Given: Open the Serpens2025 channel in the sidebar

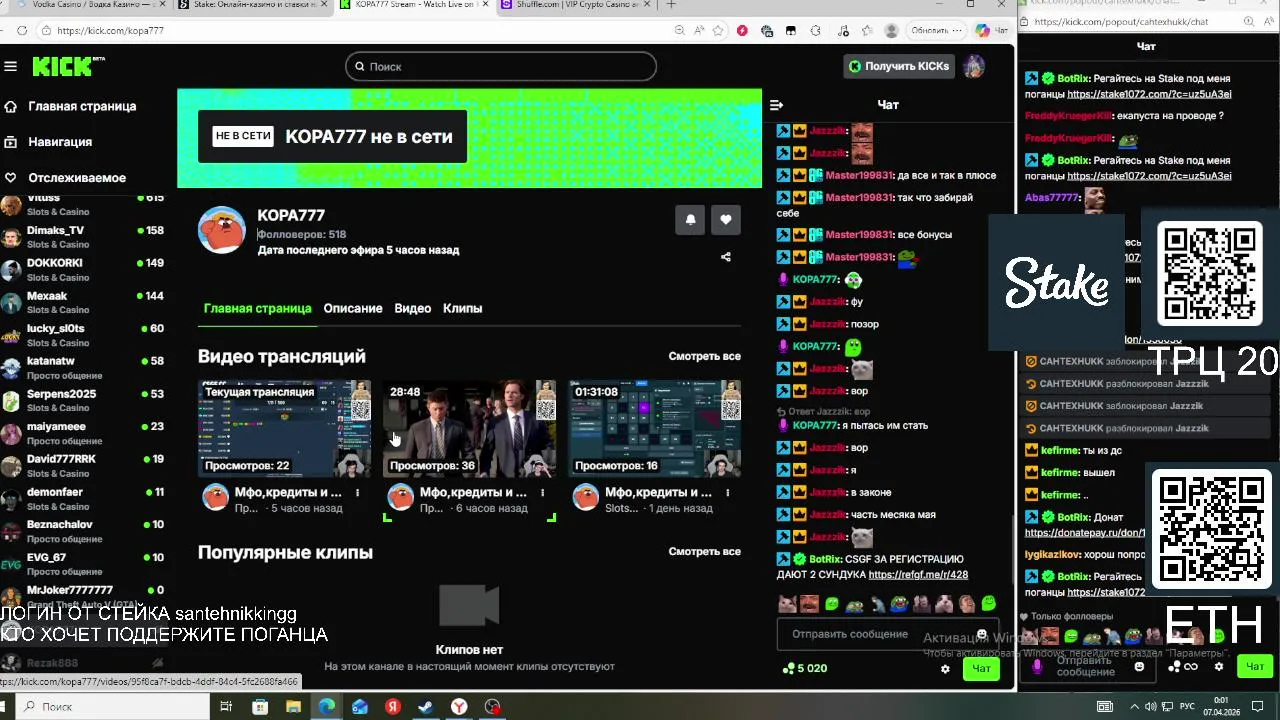Looking at the screenshot, I should pyautogui.click(x=84, y=400).
